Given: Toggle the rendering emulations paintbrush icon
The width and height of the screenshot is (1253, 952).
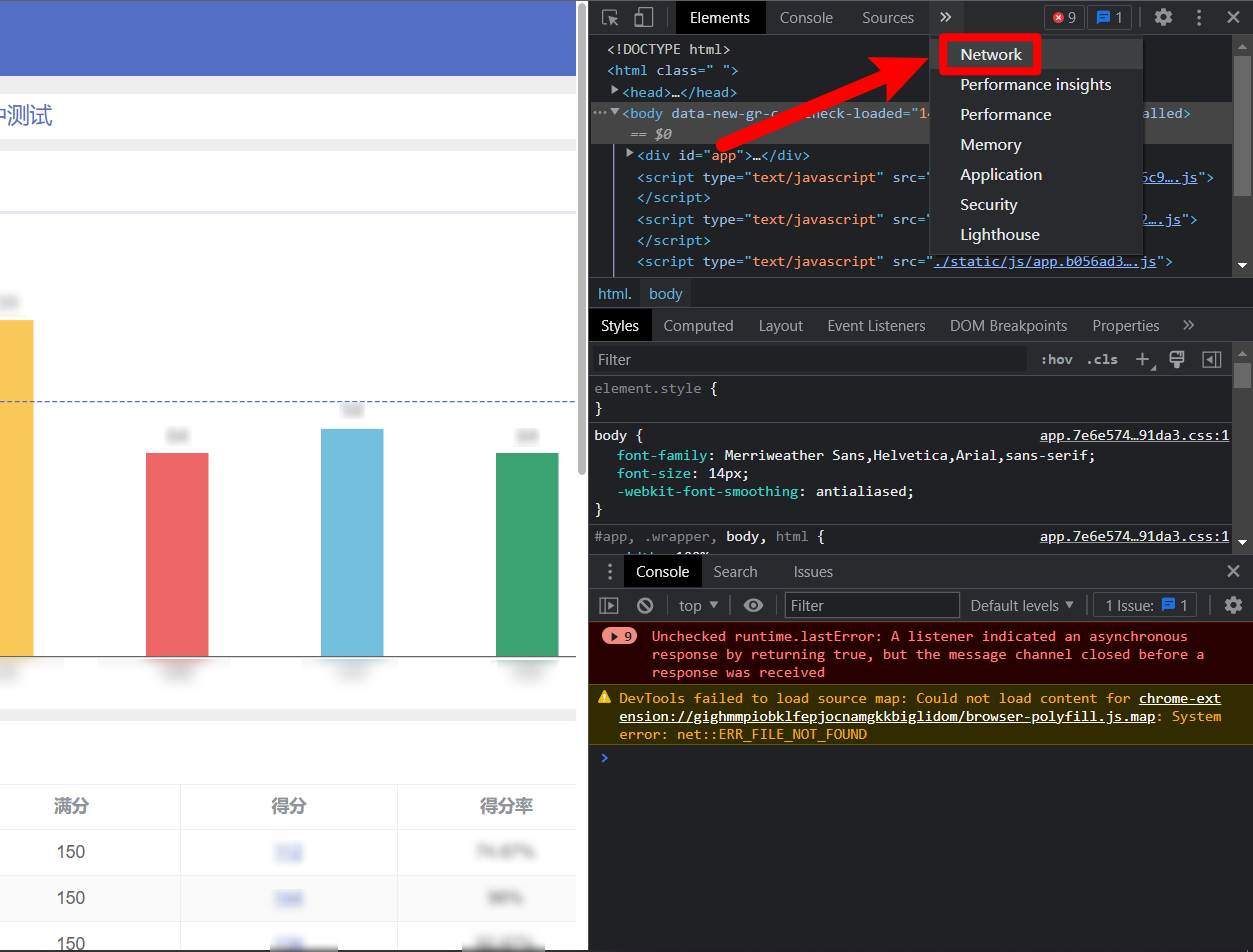Looking at the screenshot, I should pos(1177,360).
